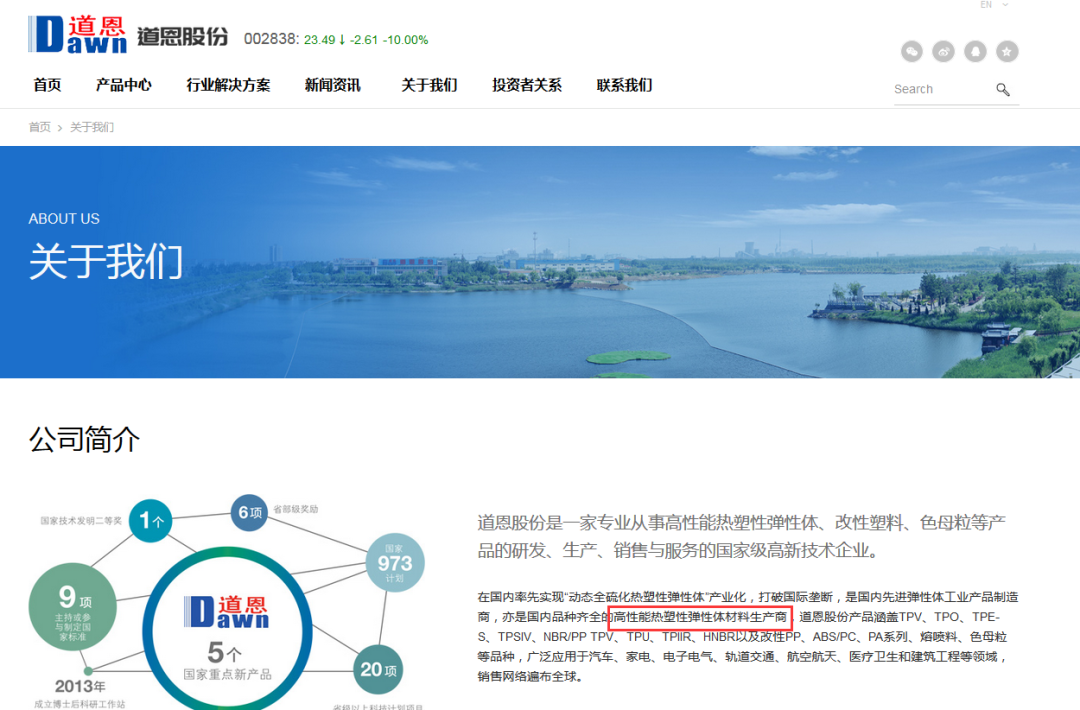This screenshot has height=710, width=1080.
Task: Click the 国家技术发明二等奖 label
Action: [x=81, y=521]
